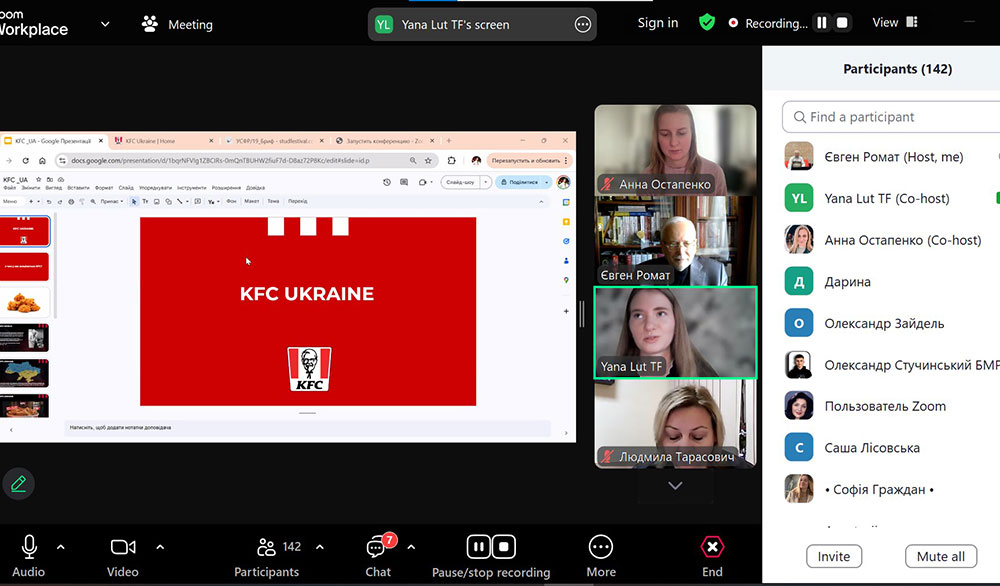1000x586 pixels.
Task: Open the Формат menu in Google Slides
Action: tap(104, 188)
